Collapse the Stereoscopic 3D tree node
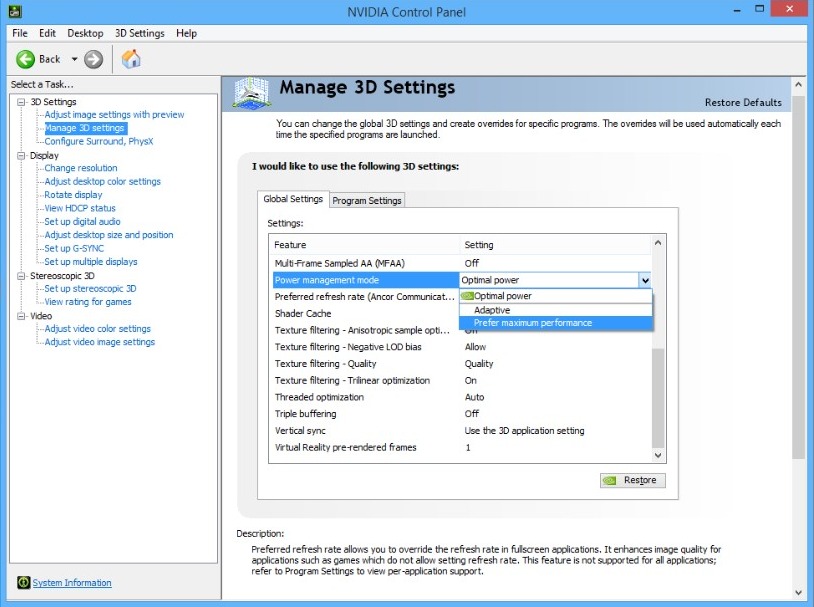Image resolution: width=814 pixels, height=607 pixels. 21,275
